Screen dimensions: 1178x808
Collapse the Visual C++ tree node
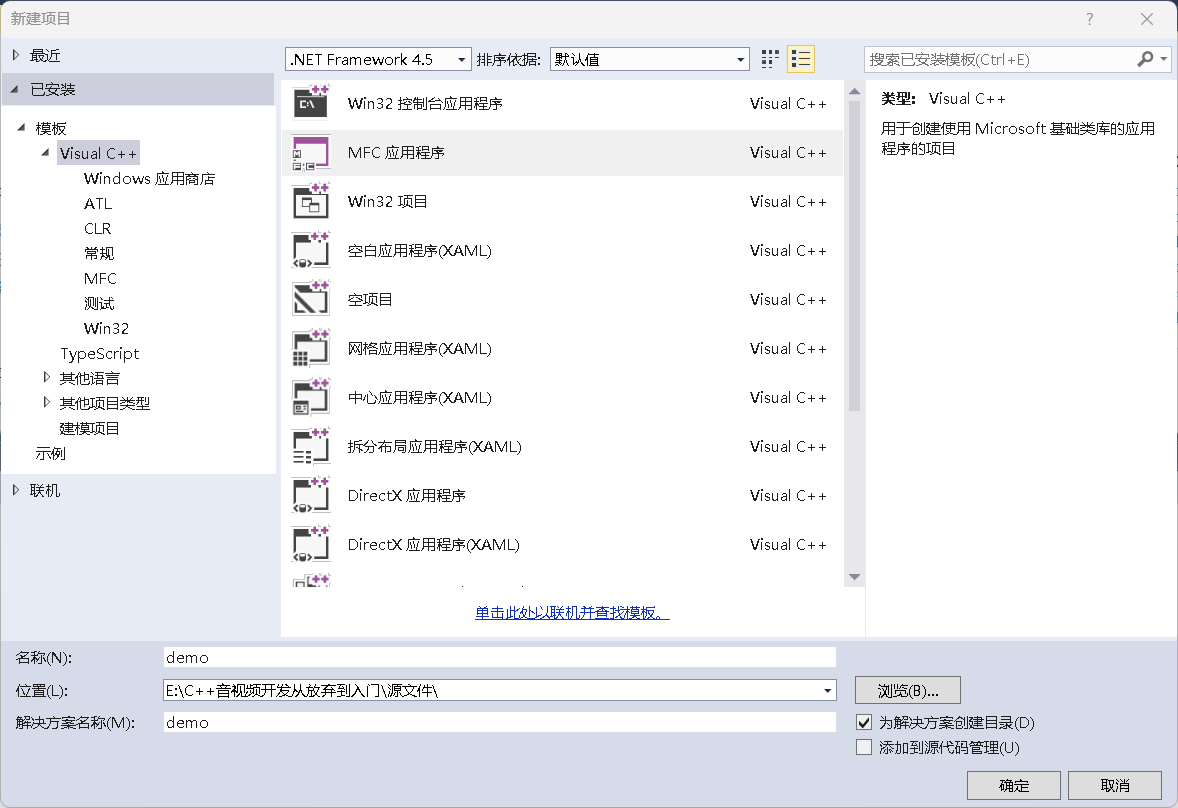pyautogui.click(x=45, y=152)
